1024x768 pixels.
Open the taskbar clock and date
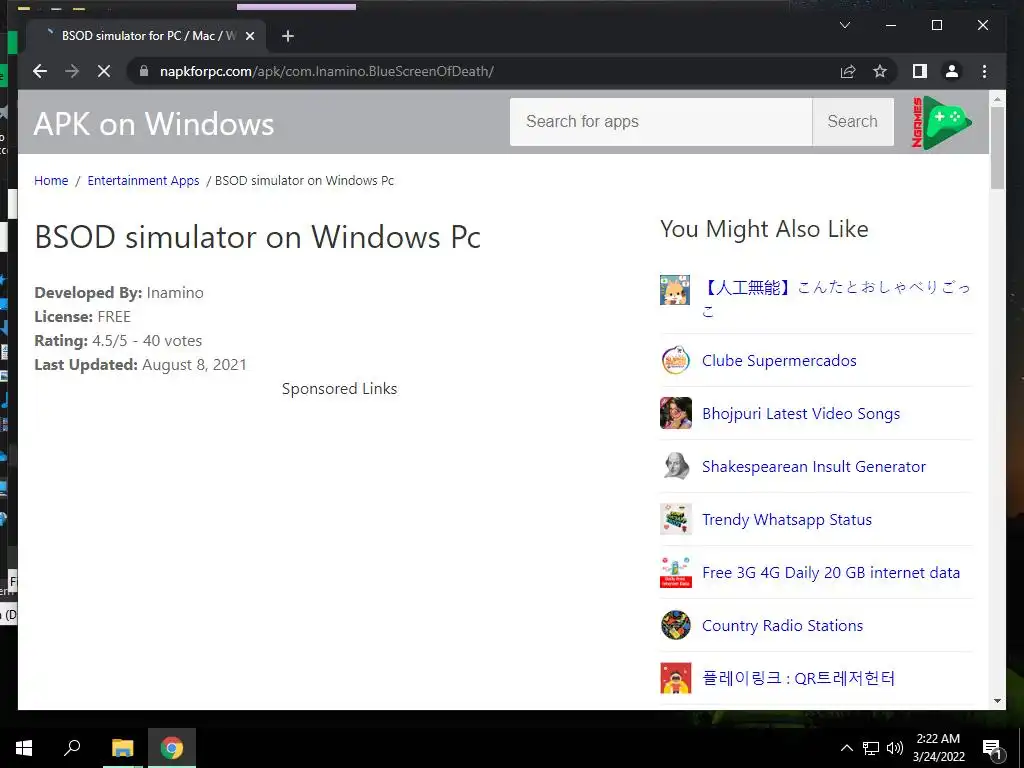click(x=938, y=748)
